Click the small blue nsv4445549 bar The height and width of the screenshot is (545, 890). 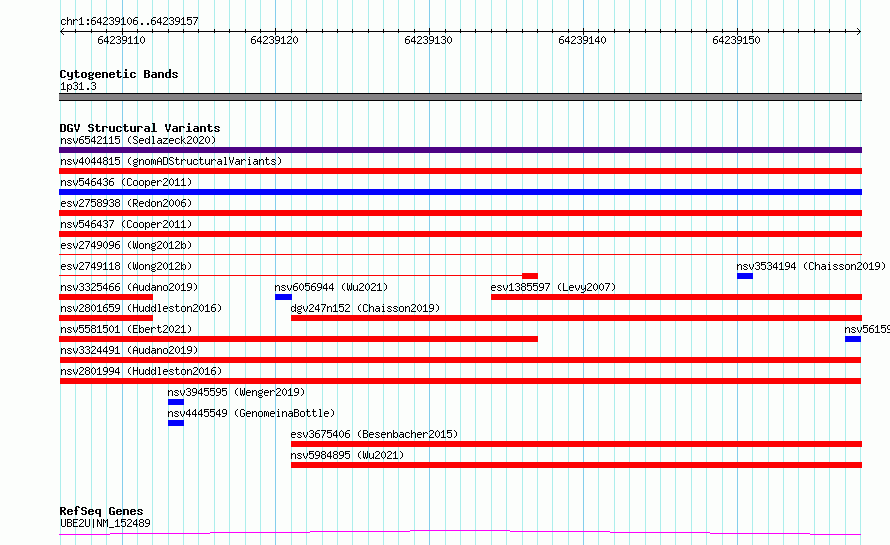click(x=176, y=423)
